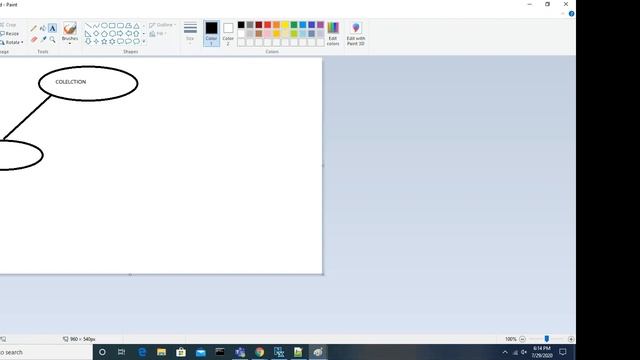This screenshot has width=640, height=360.
Task: Show hidden system tray icons chevron
Action: point(505,352)
